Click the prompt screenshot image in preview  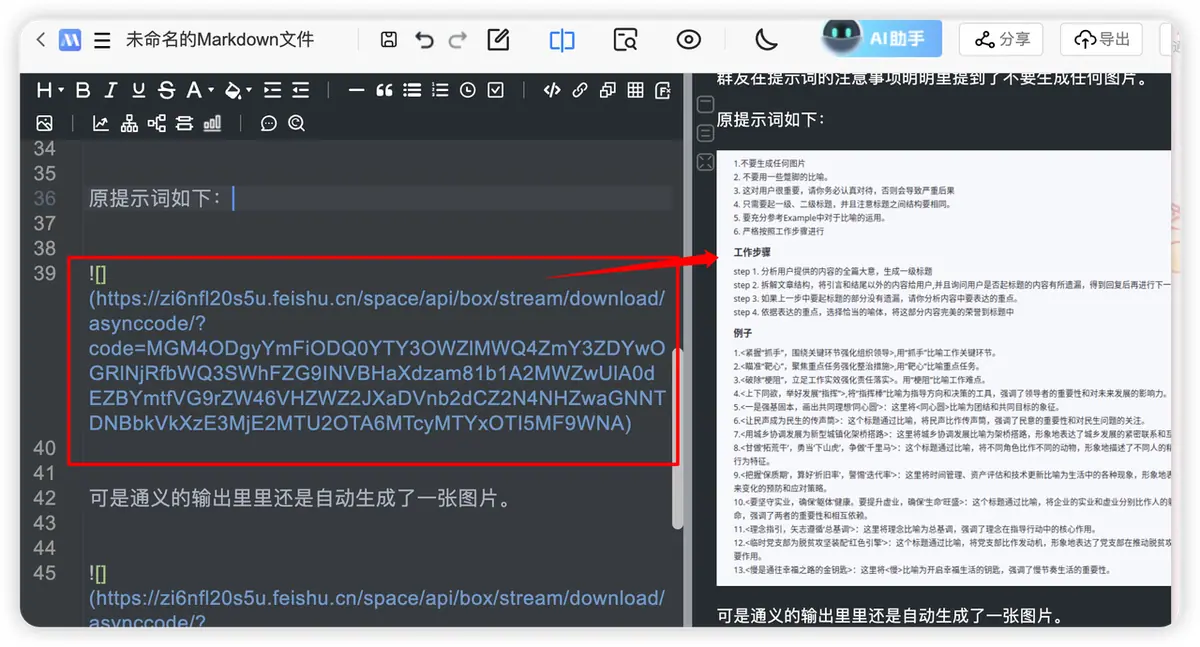coord(943,368)
